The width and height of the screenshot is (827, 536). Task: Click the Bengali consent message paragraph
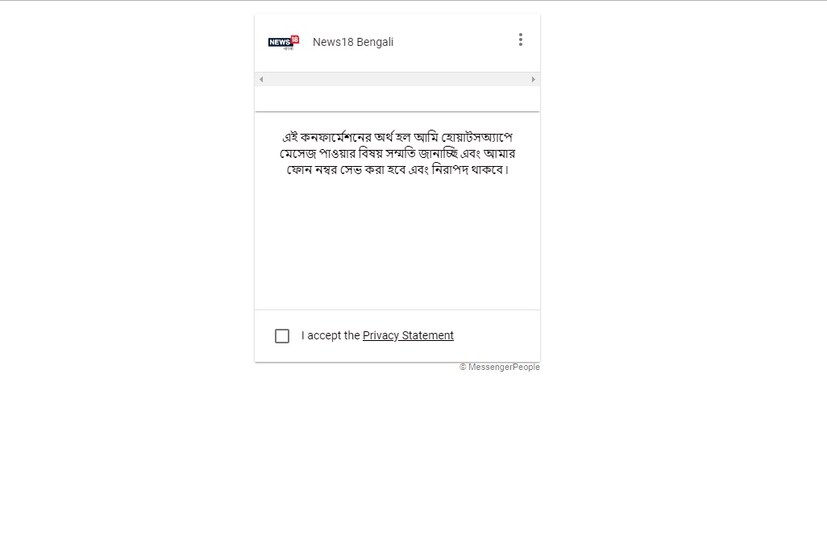point(397,154)
